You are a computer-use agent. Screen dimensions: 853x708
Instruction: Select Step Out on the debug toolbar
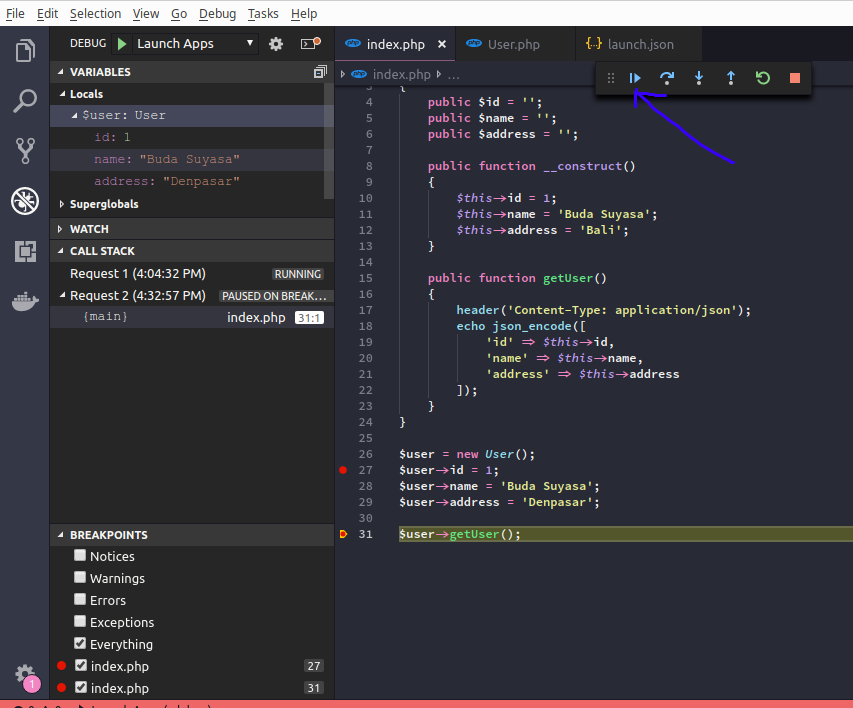(x=730, y=77)
